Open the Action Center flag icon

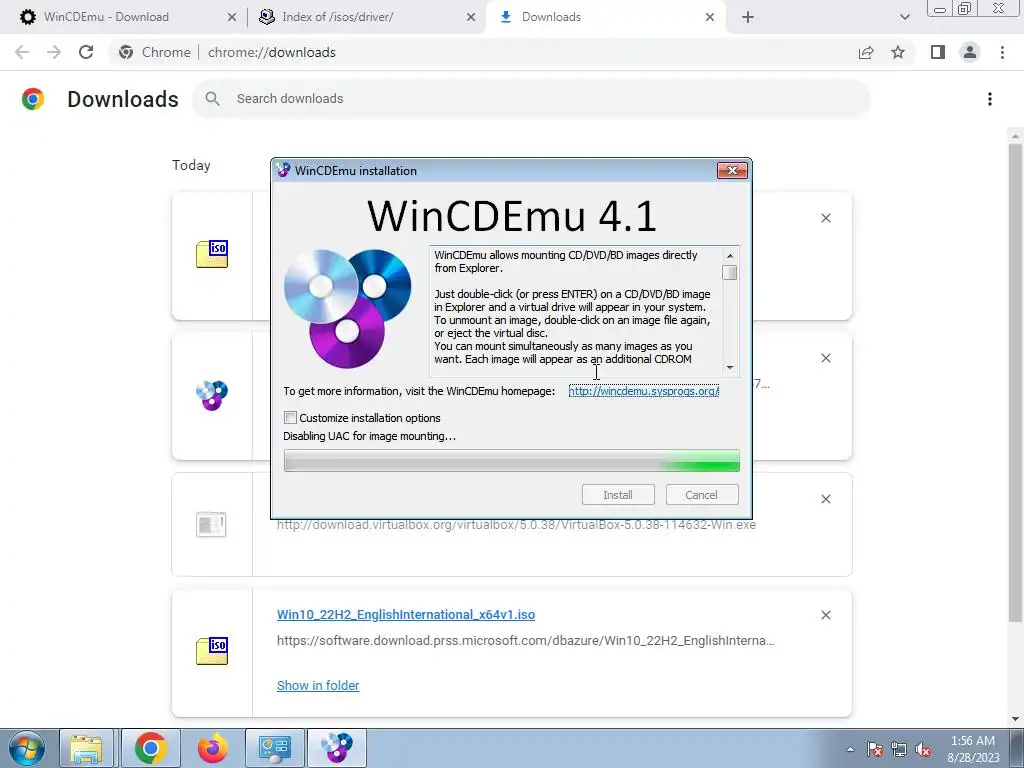coord(875,749)
